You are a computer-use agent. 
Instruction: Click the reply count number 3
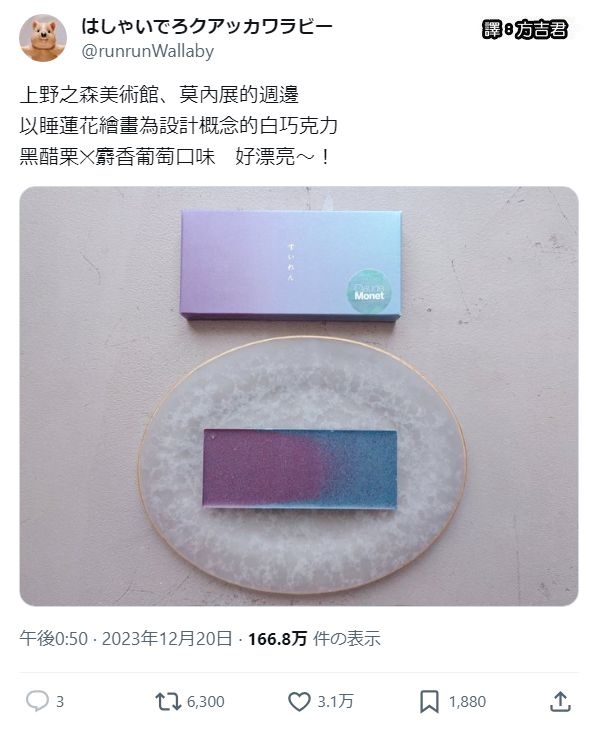tap(60, 702)
